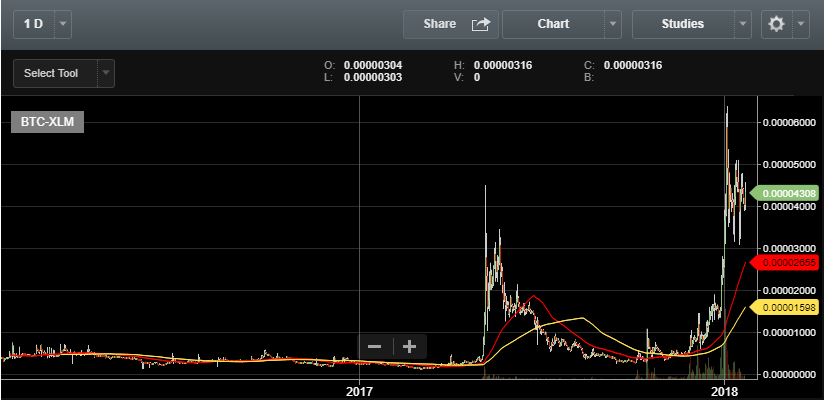The image size is (833, 409).
Task: Click the 0.00003000 price axis label
Action: click(789, 249)
